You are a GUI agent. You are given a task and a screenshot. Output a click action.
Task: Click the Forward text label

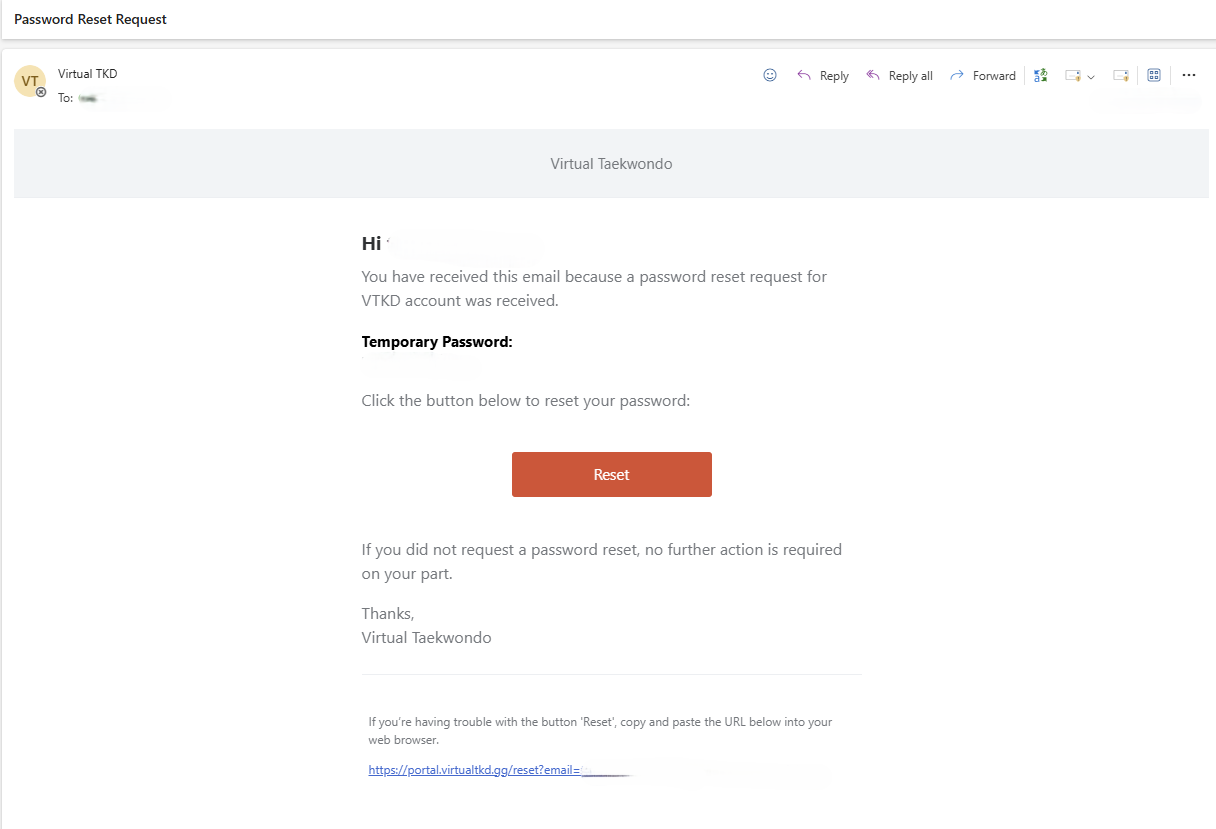coord(994,76)
